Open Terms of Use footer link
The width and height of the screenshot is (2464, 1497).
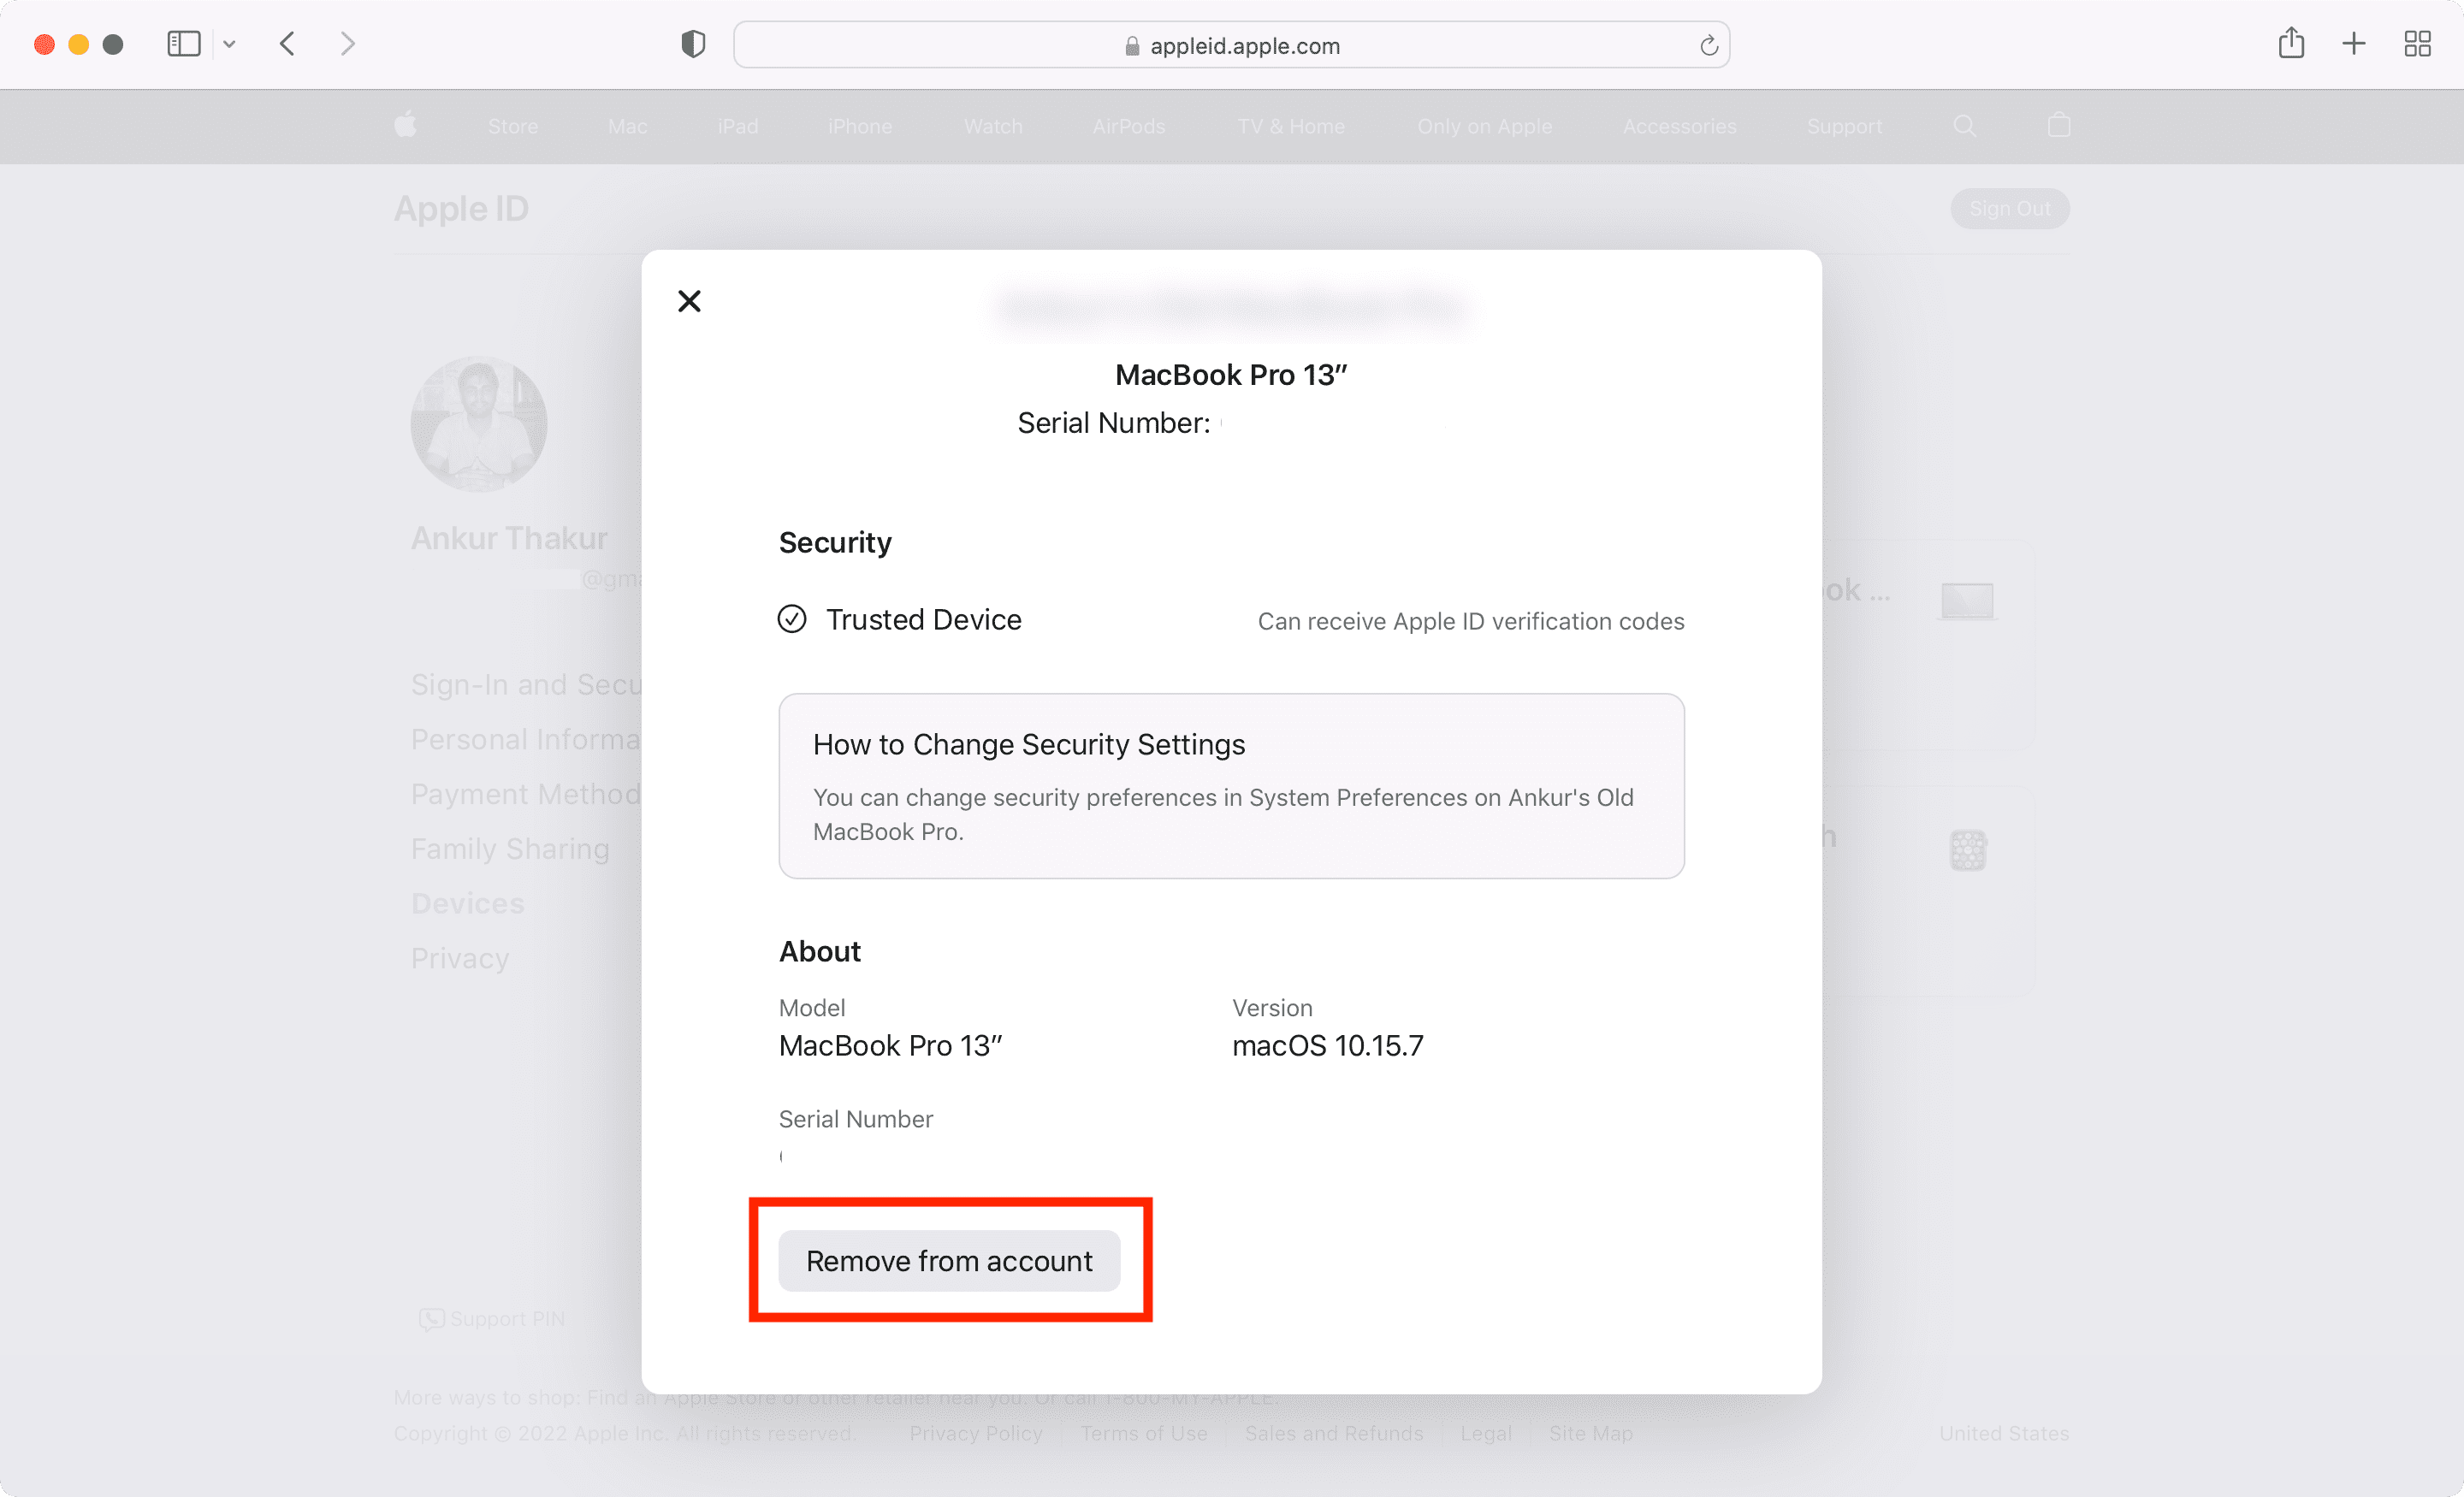[x=1143, y=1433]
